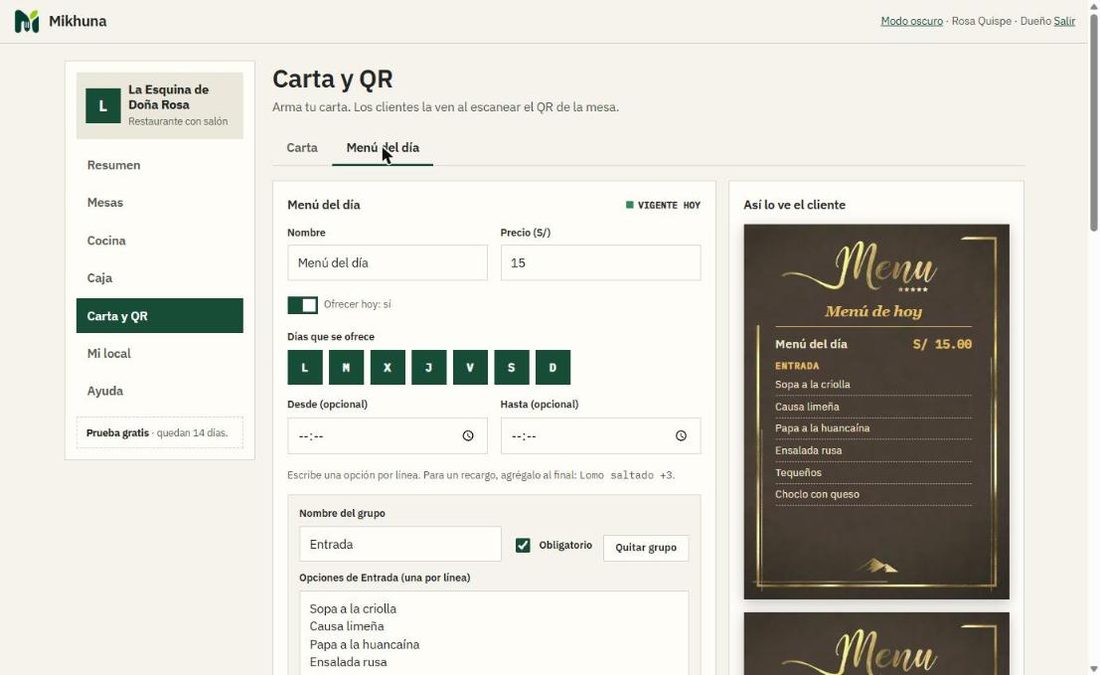Click the Nombre del grupo field with Entrada
Screen dimensions: 1100x675
click(400, 544)
